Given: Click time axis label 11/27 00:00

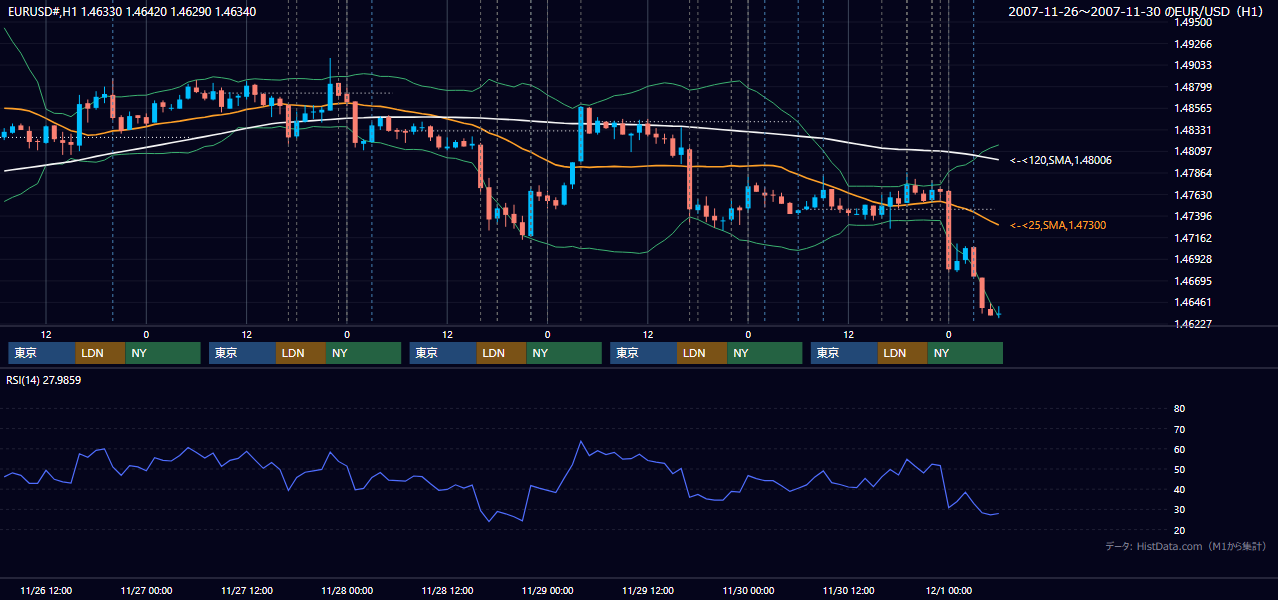Looking at the screenshot, I should (146, 590).
